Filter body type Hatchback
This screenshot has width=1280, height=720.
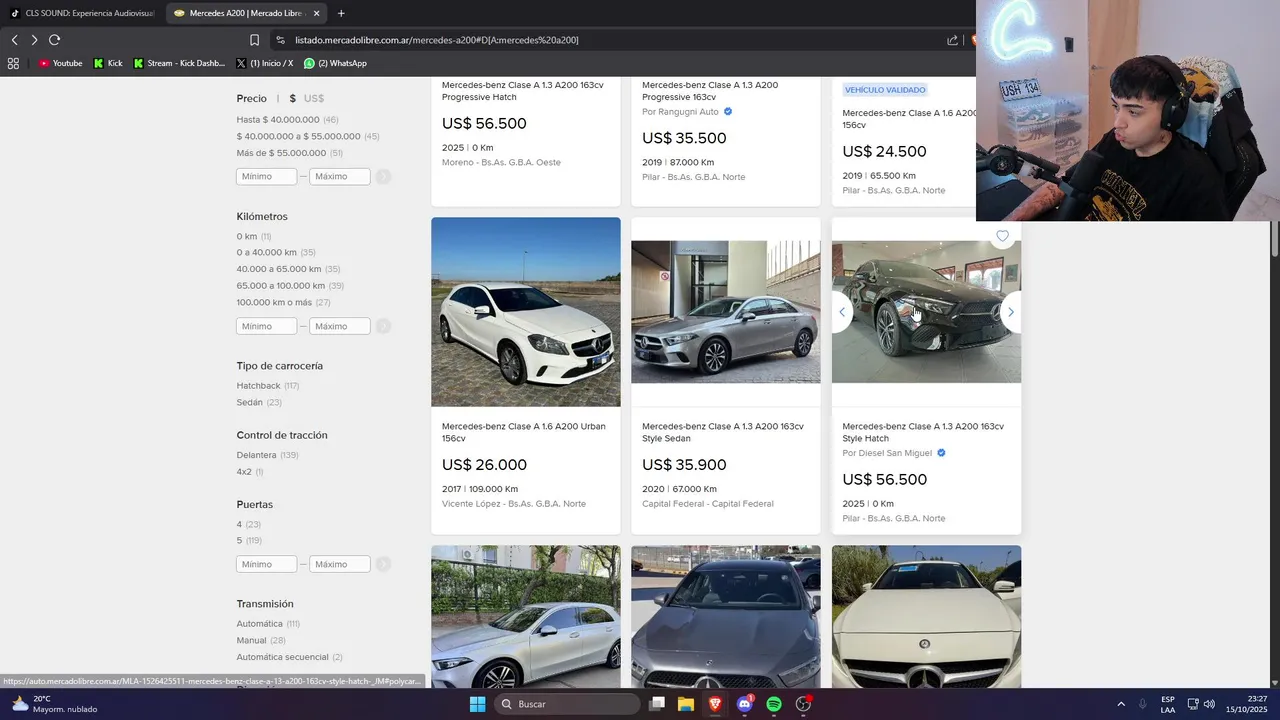tap(258, 386)
